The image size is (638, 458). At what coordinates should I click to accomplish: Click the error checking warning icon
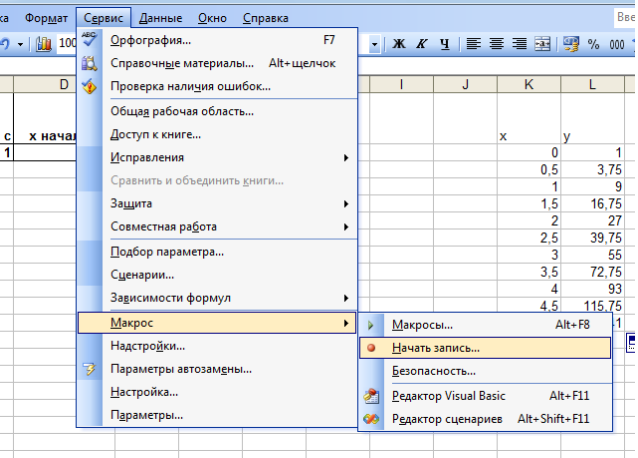(x=89, y=86)
